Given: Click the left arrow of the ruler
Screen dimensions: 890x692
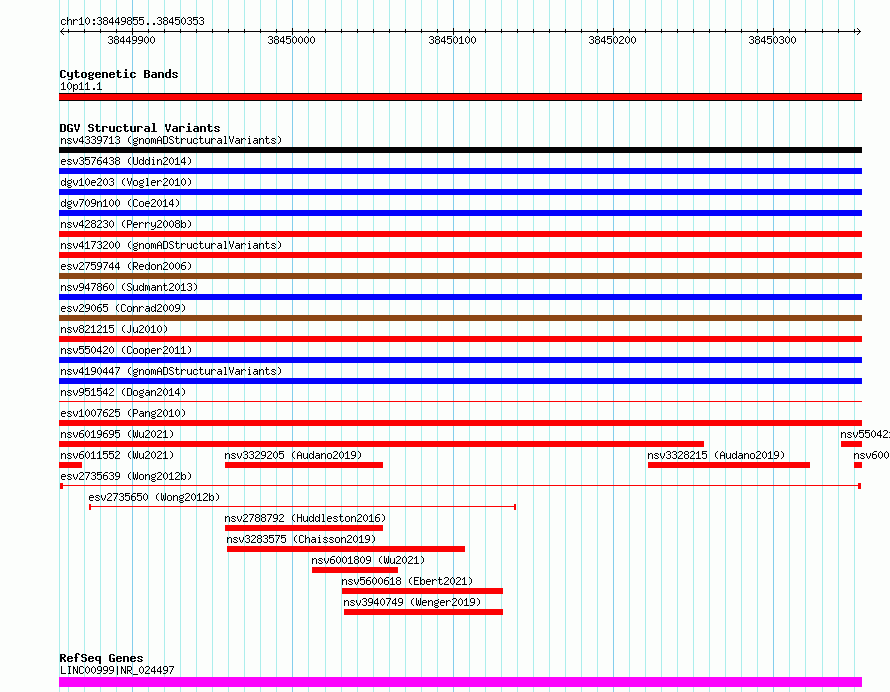Looking at the screenshot, I should (62, 31).
